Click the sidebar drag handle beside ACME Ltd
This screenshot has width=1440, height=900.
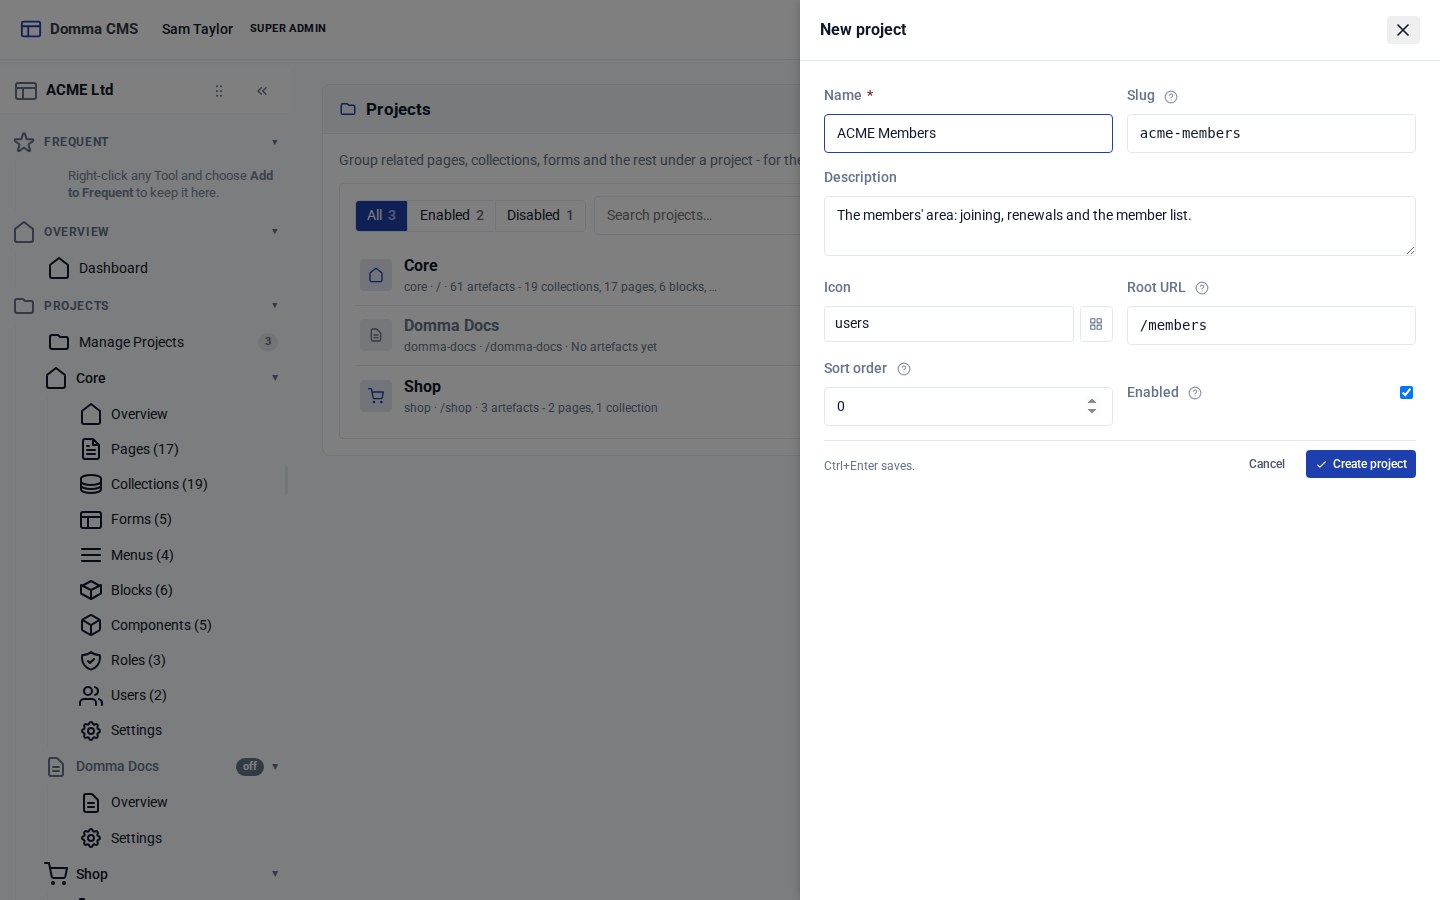click(219, 91)
